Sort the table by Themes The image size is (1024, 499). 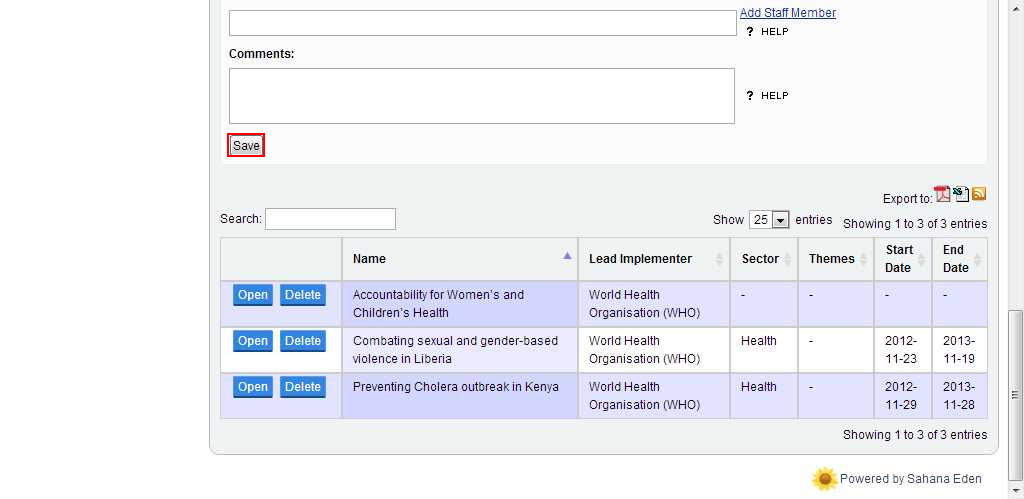[834, 259]
